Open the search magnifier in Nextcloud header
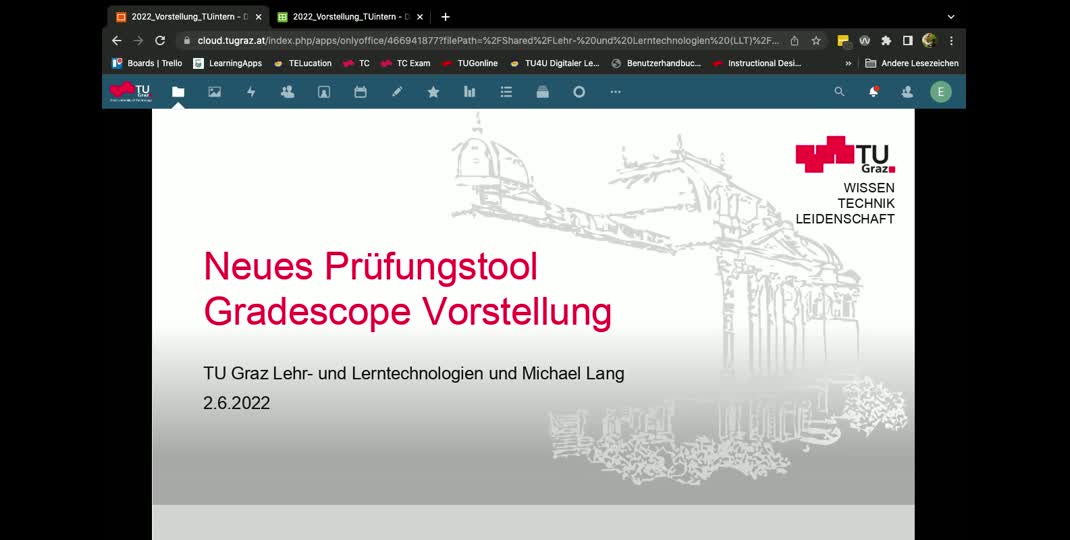Viewport: 1070px width, 540px height. pos(839,91)
